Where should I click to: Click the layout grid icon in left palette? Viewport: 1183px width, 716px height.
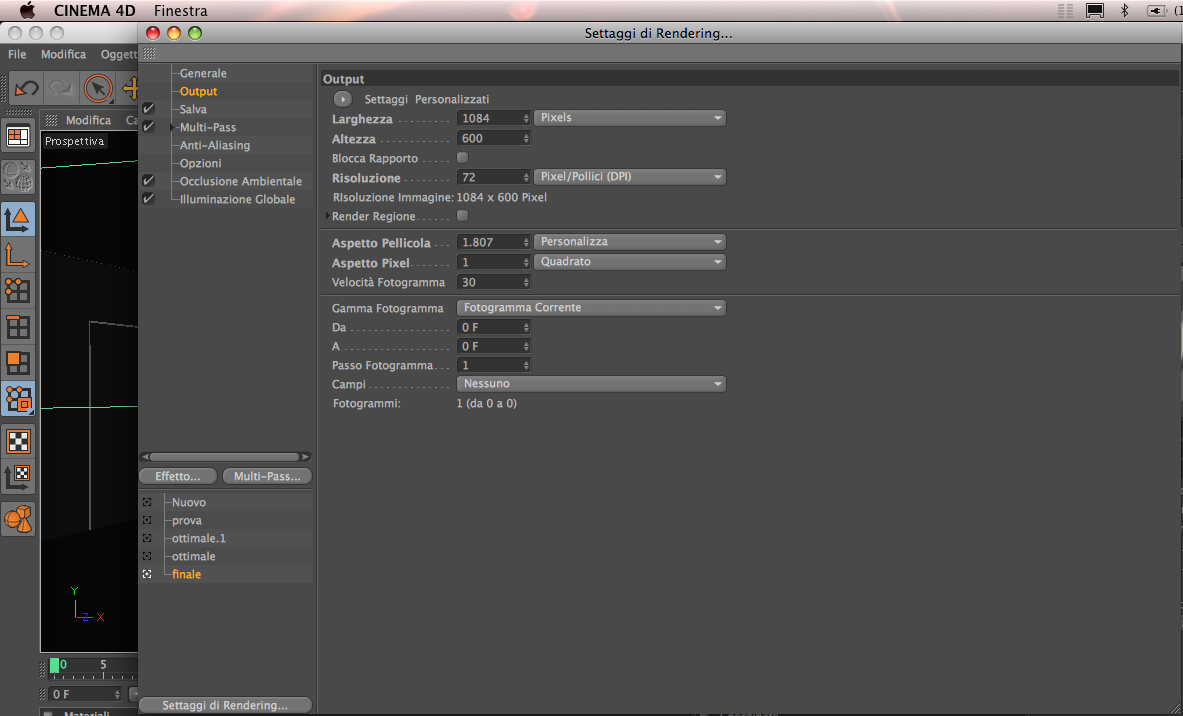tap(17, 137)
